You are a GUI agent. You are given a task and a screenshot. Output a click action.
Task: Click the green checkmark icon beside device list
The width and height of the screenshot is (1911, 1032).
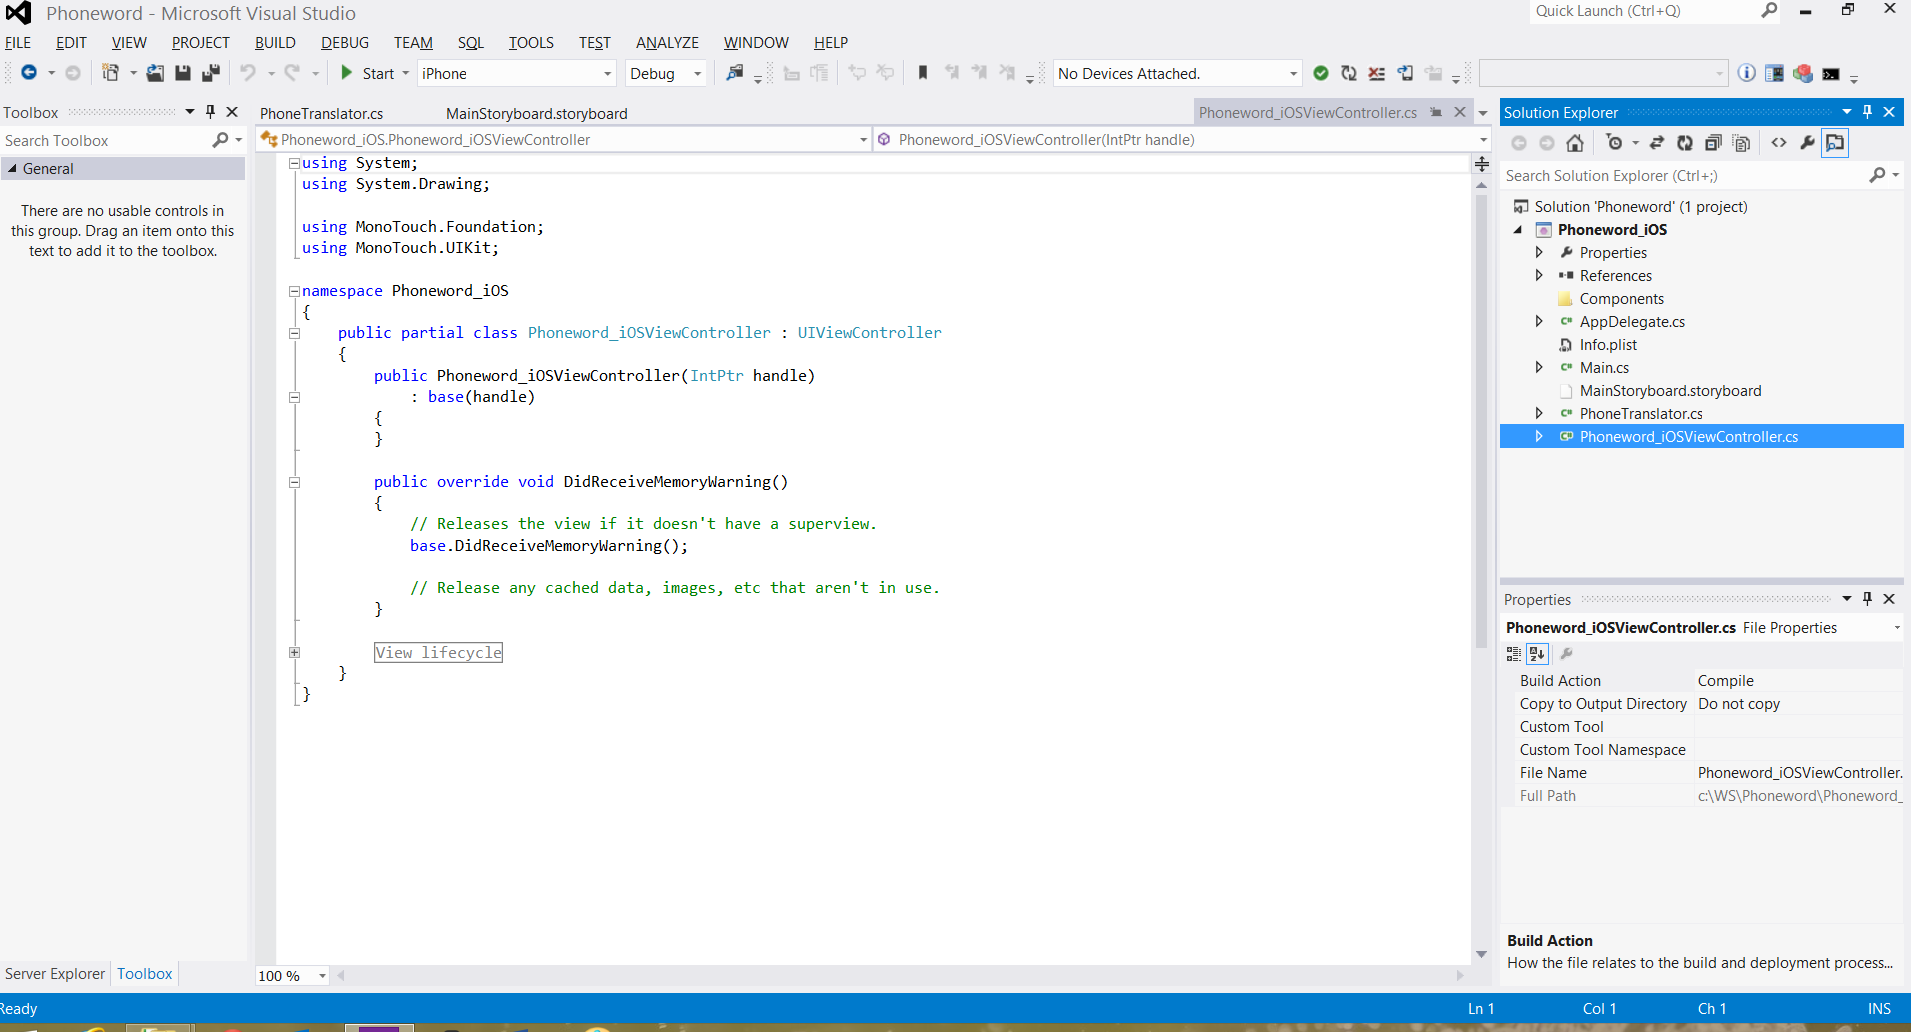(1321, 73)
